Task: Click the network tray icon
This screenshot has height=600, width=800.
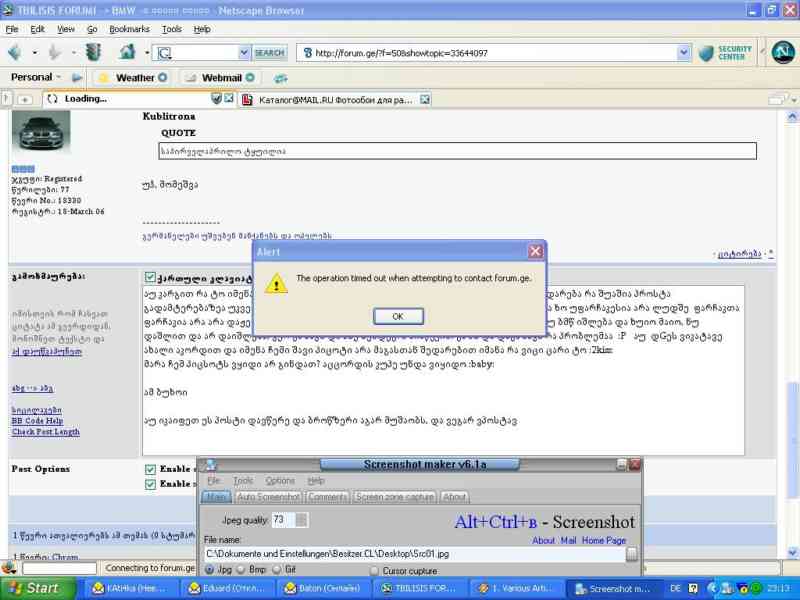Action: [730, 589]
